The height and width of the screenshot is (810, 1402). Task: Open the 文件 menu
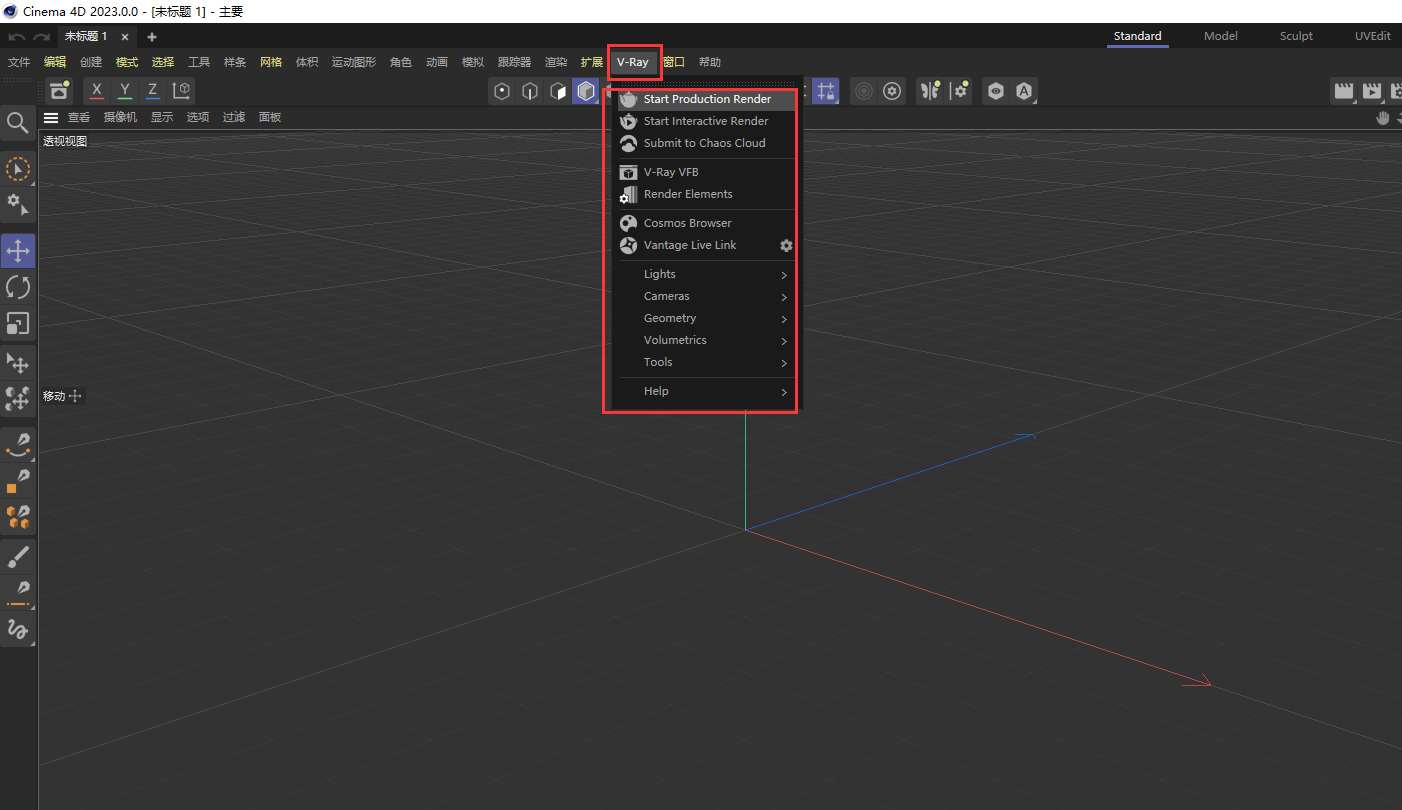pyautogui.click(x=19, y=62)
